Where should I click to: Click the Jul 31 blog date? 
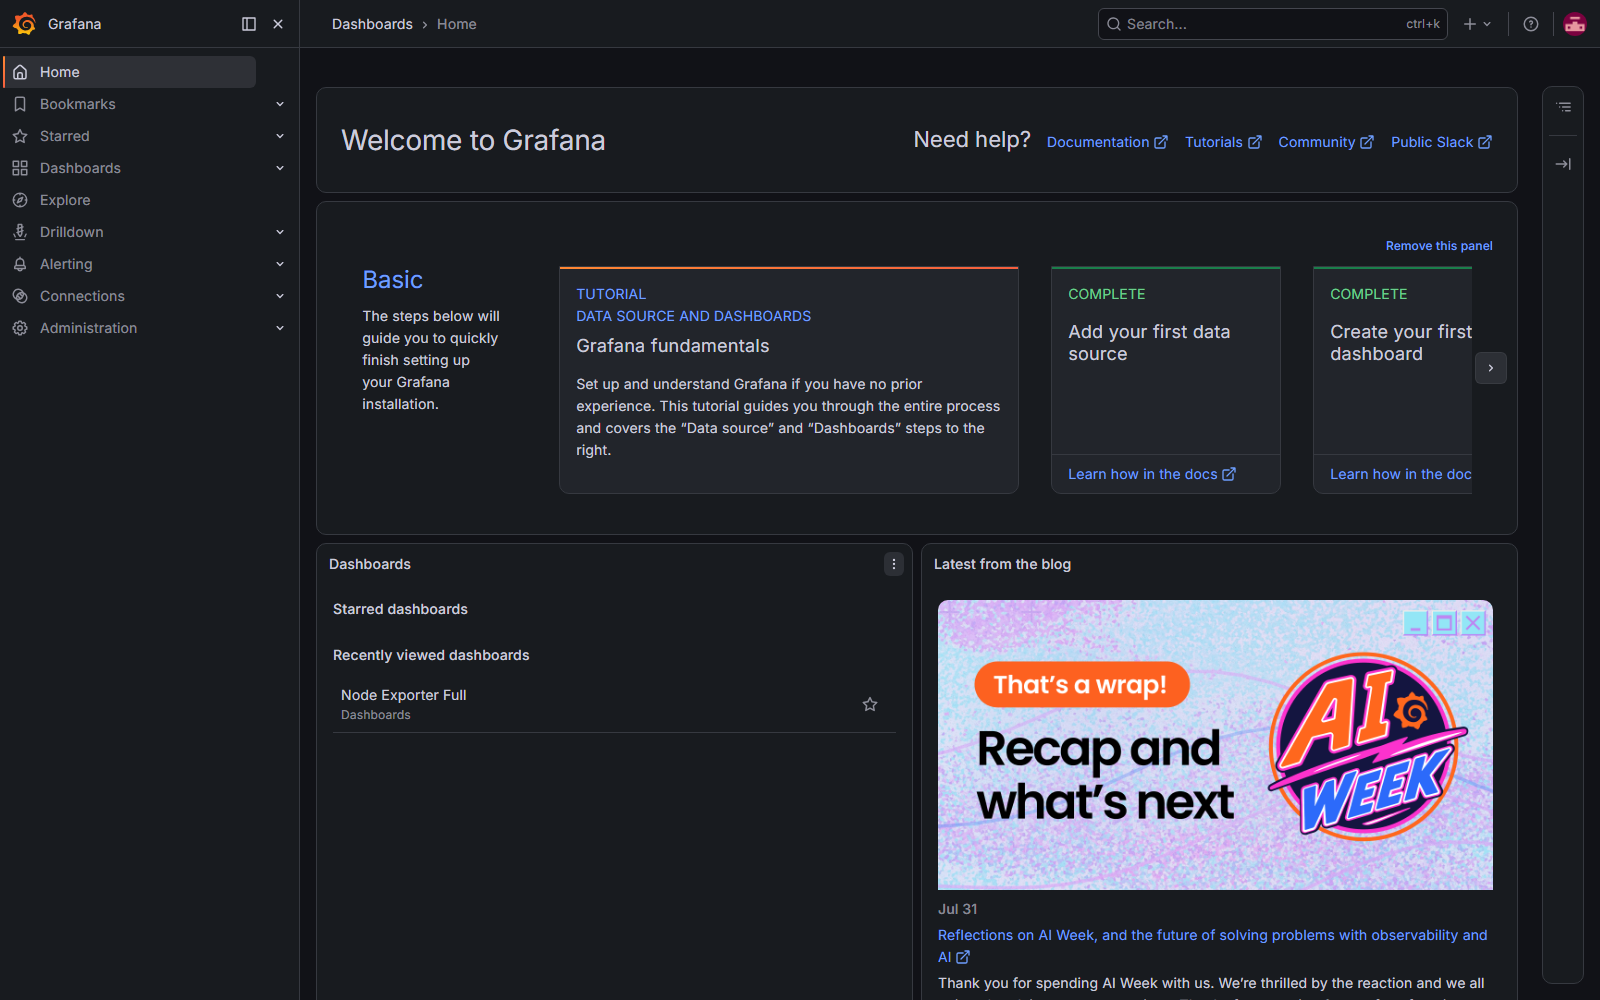[958, 909]
